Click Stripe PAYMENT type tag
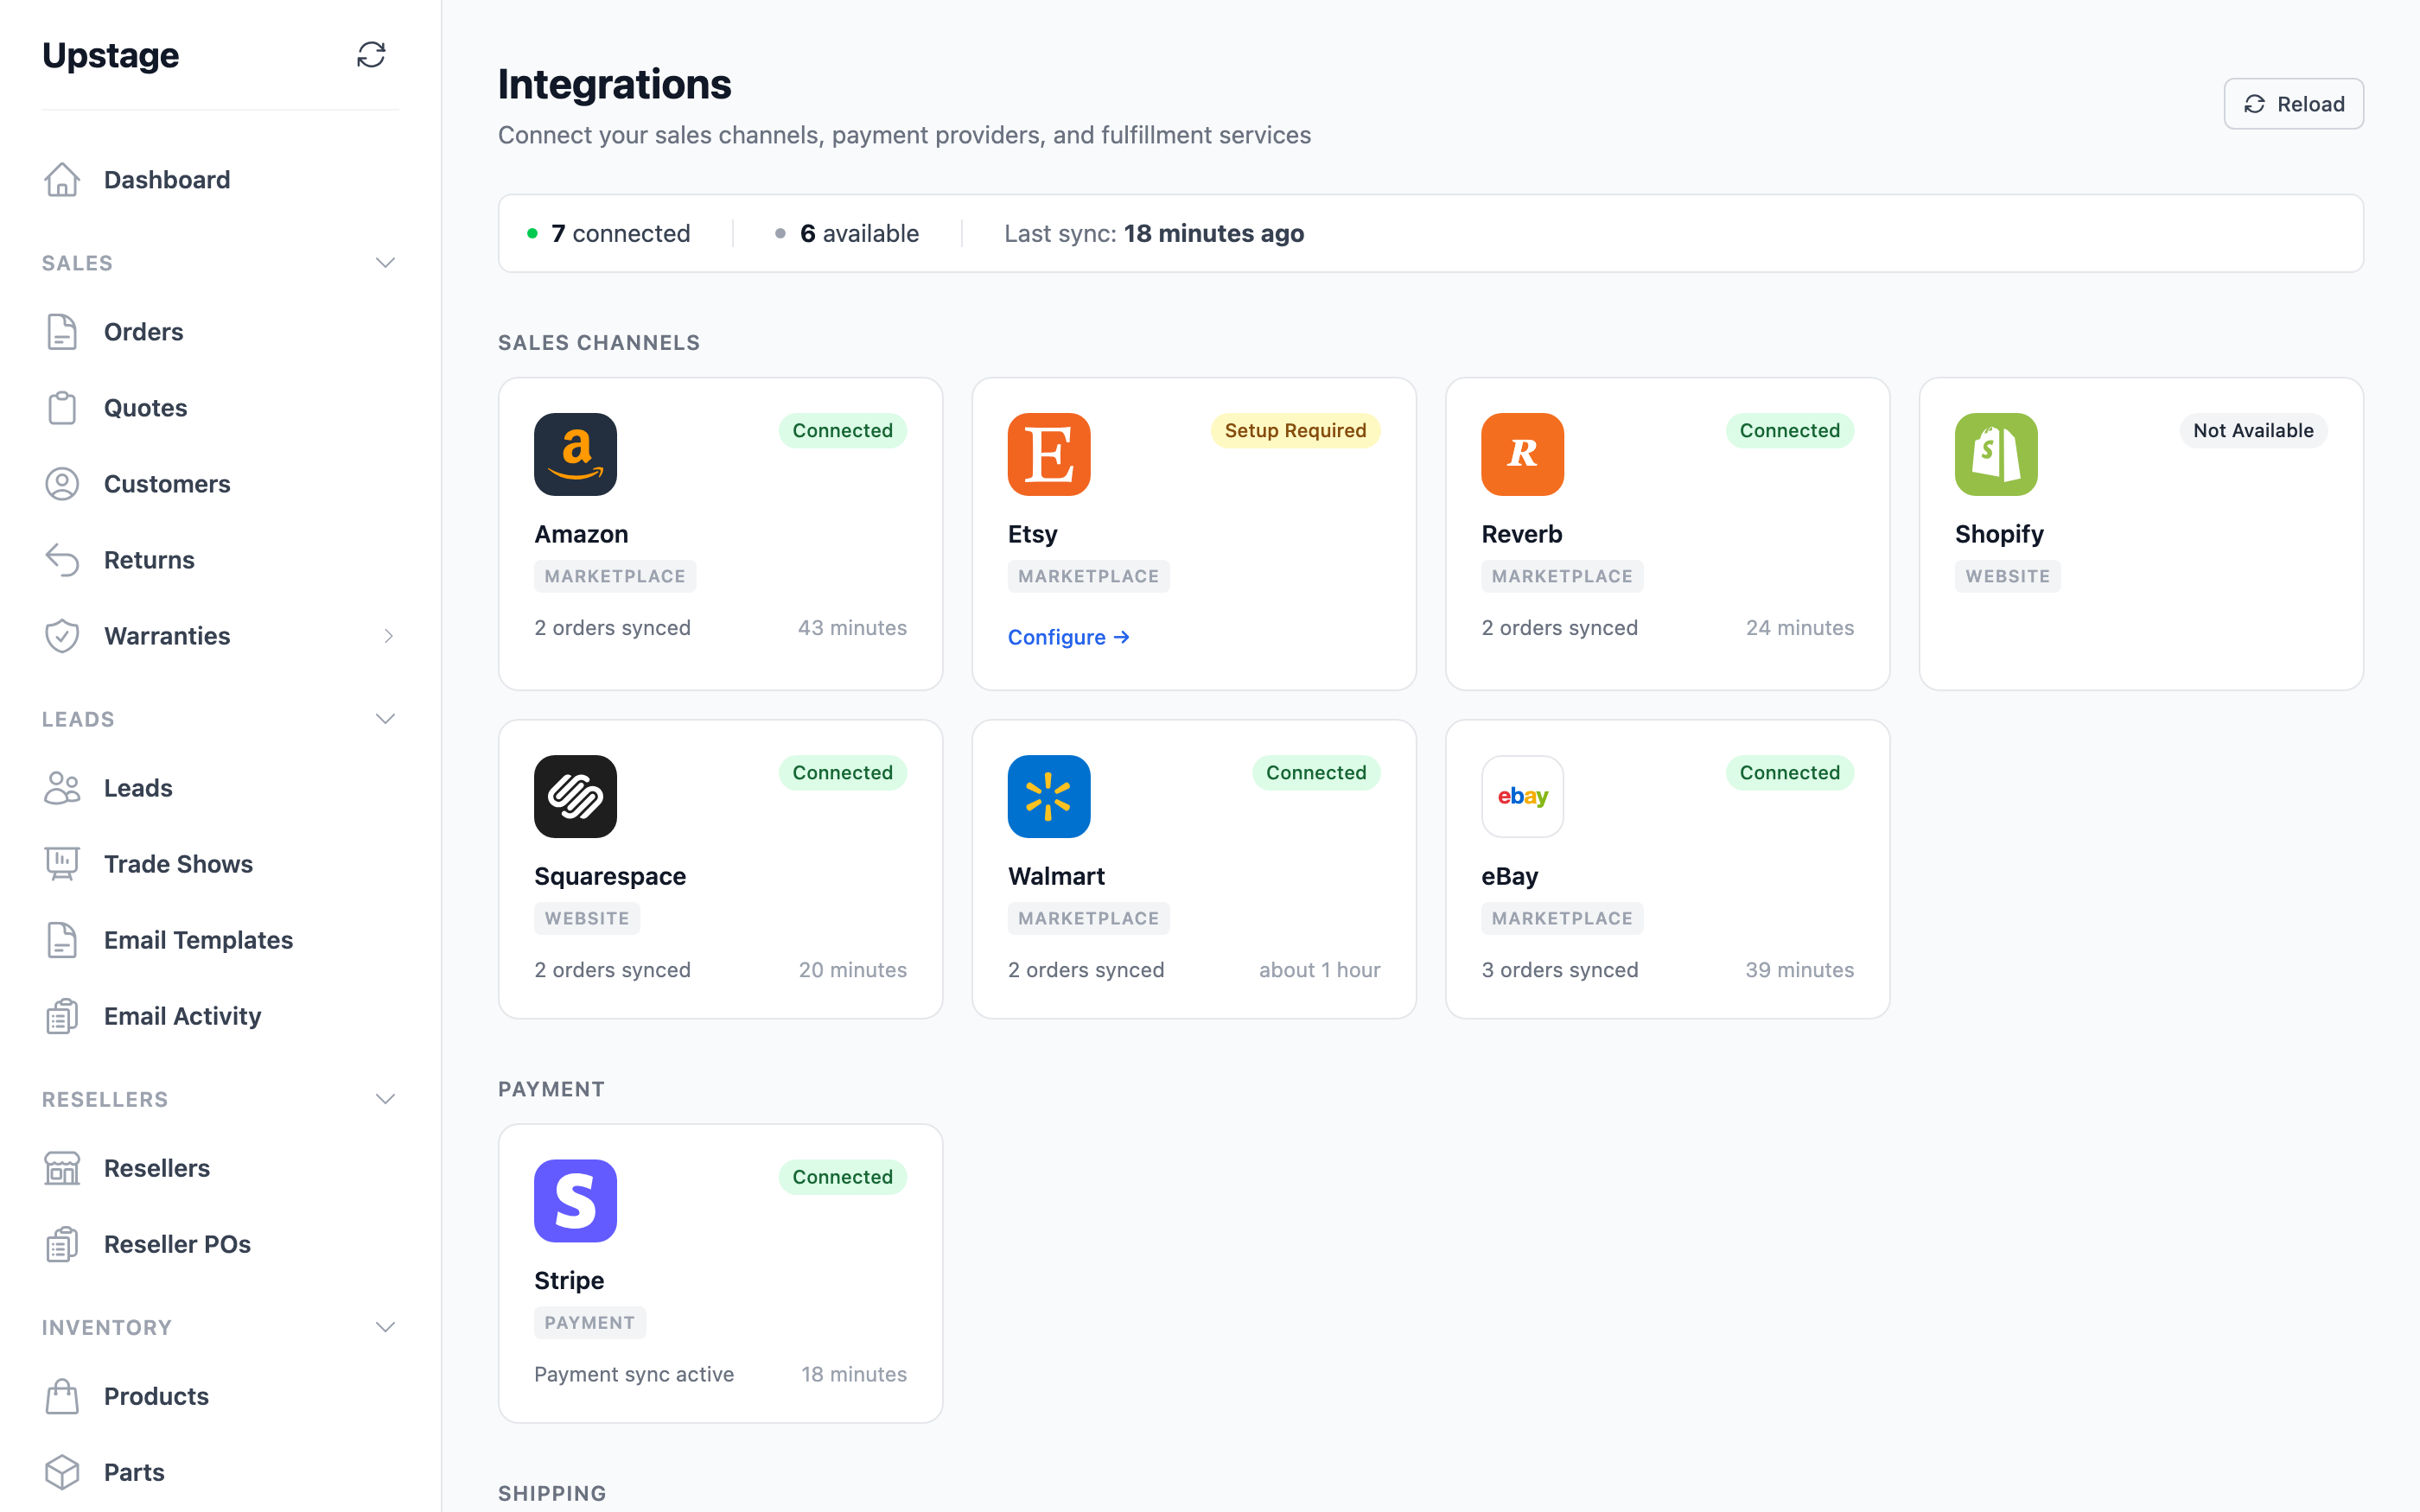2420x1512 pixels. pyautogui.click(x=589, y=1322)
